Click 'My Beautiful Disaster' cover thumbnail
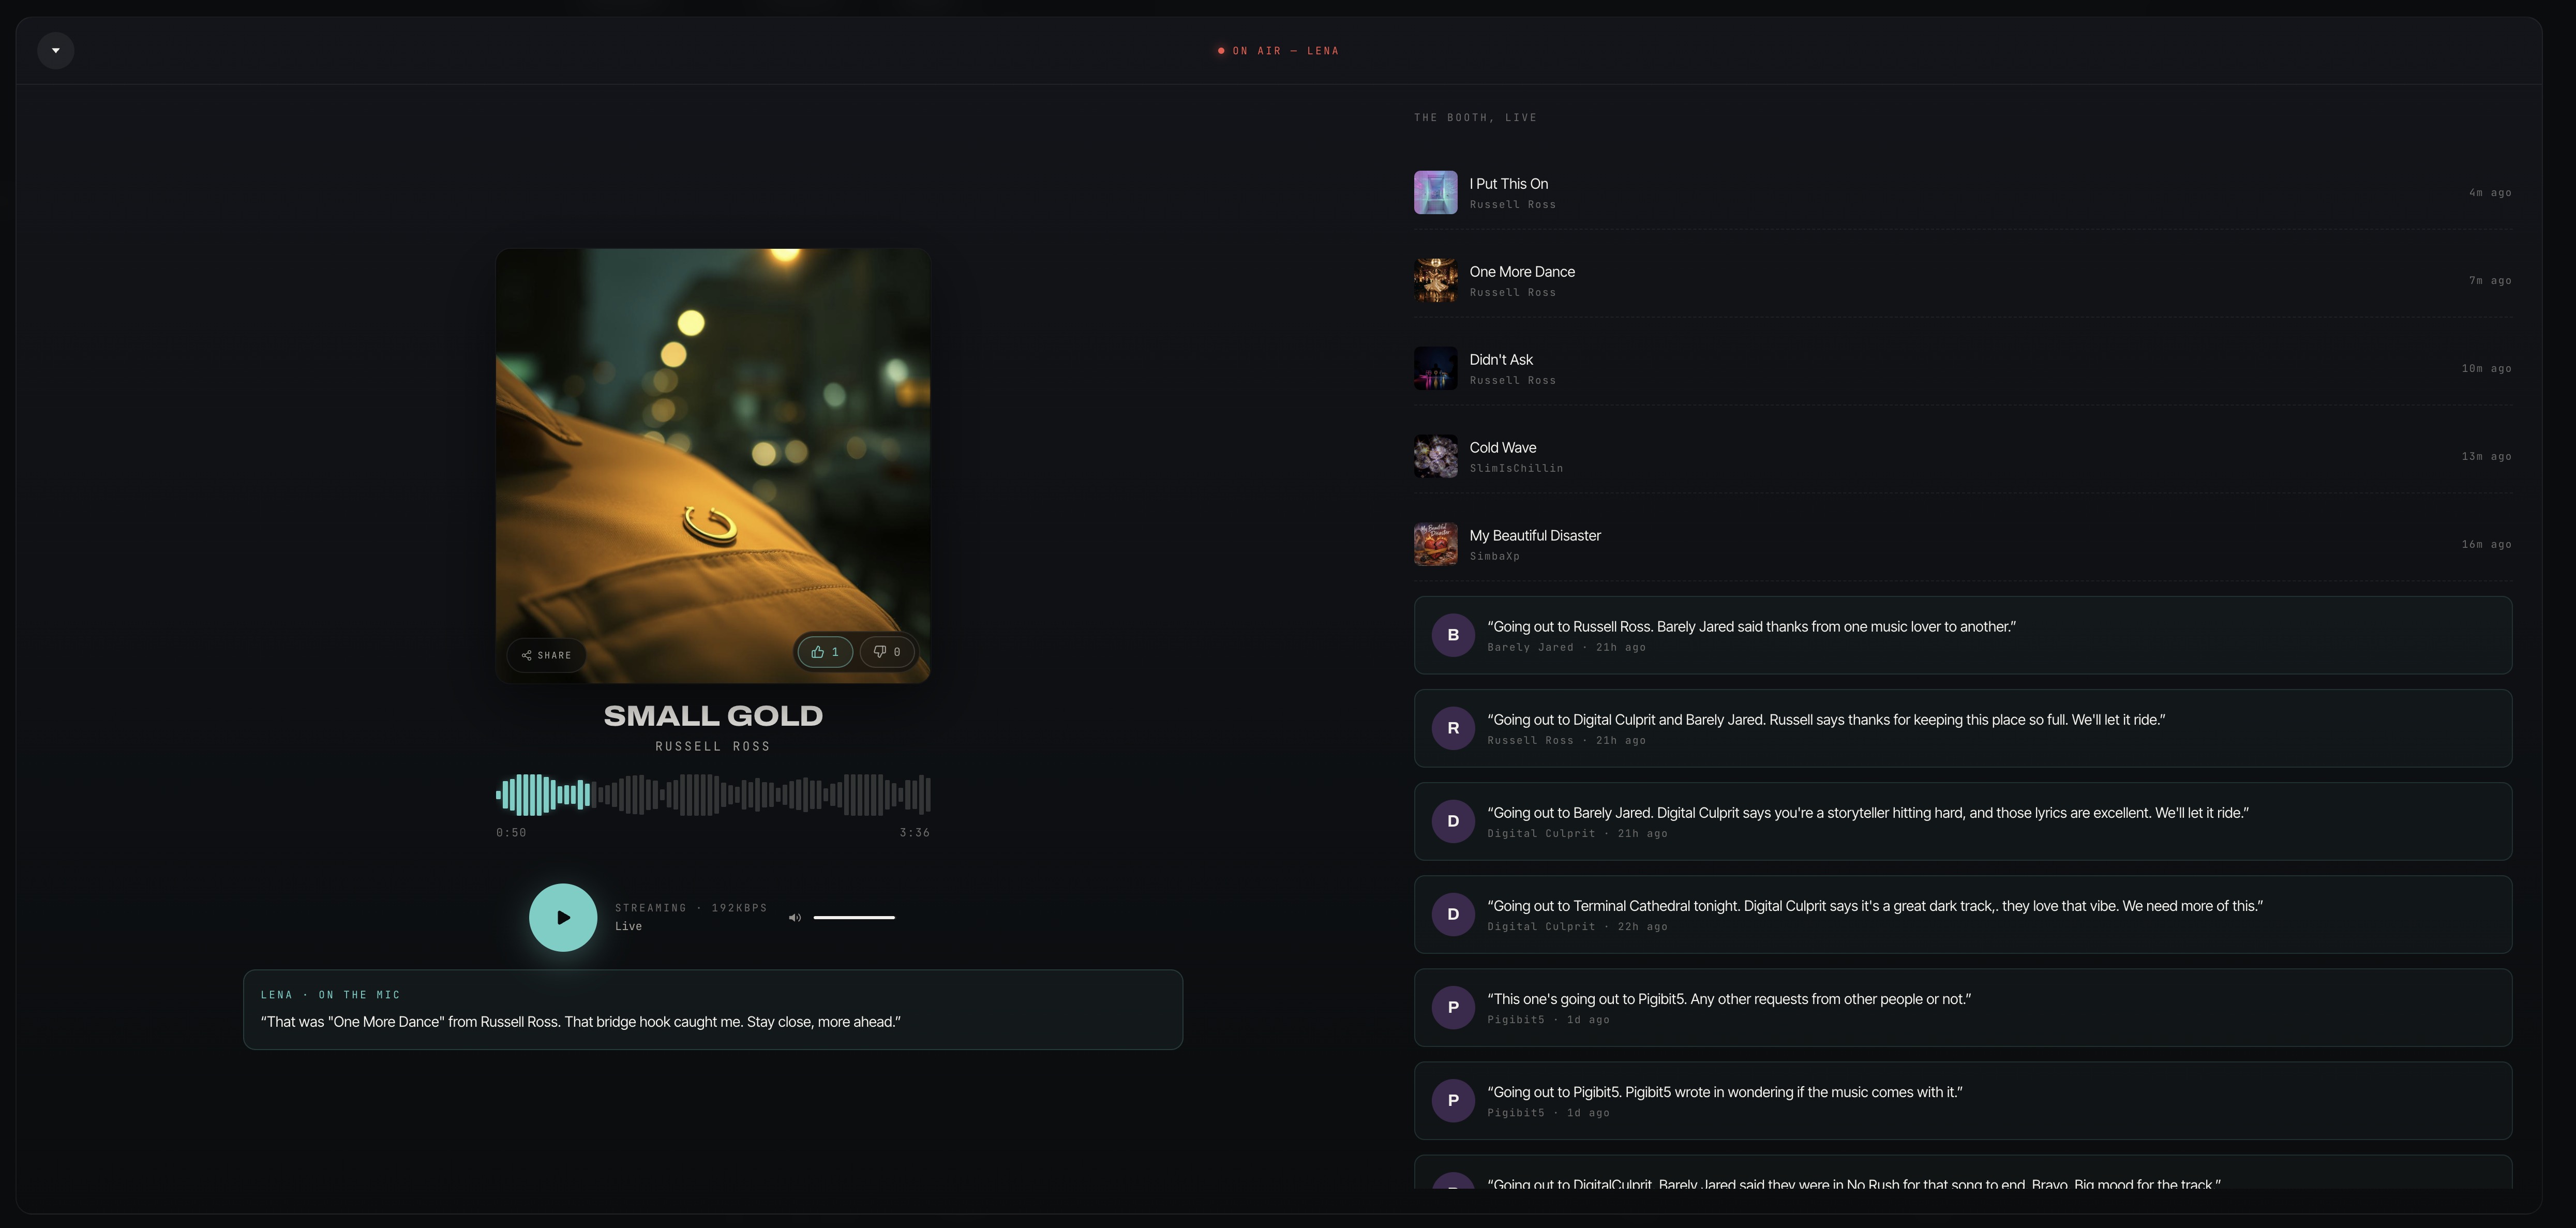 [x=1435, y=544]
